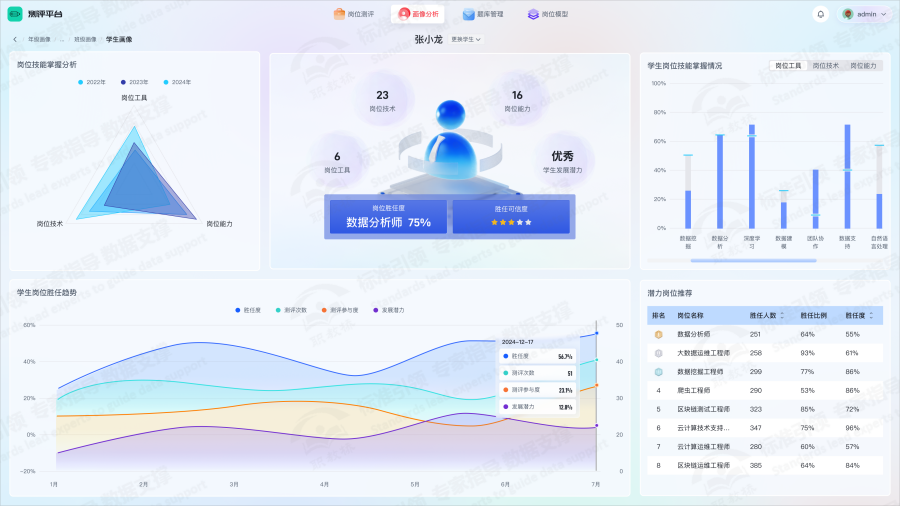Click the back arrow in breadcrumb
Screen dimensions: 900x506
[15, 39]
